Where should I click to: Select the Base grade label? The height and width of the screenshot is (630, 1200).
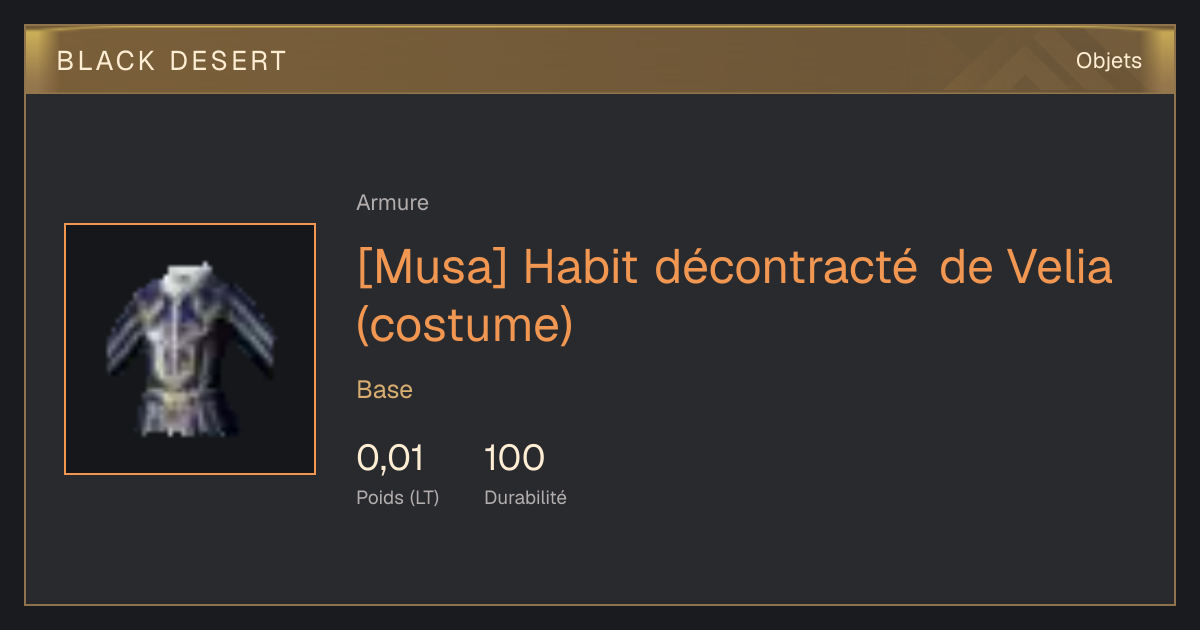(x=384, y=390)
